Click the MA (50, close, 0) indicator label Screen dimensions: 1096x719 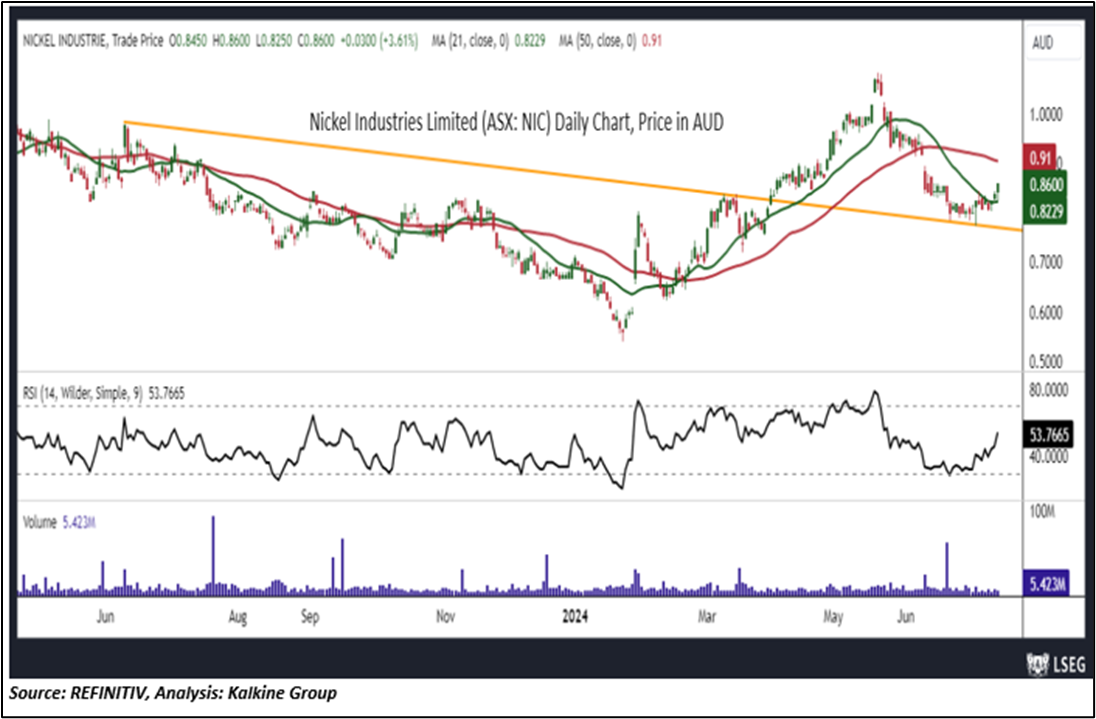tap(597, 41)
